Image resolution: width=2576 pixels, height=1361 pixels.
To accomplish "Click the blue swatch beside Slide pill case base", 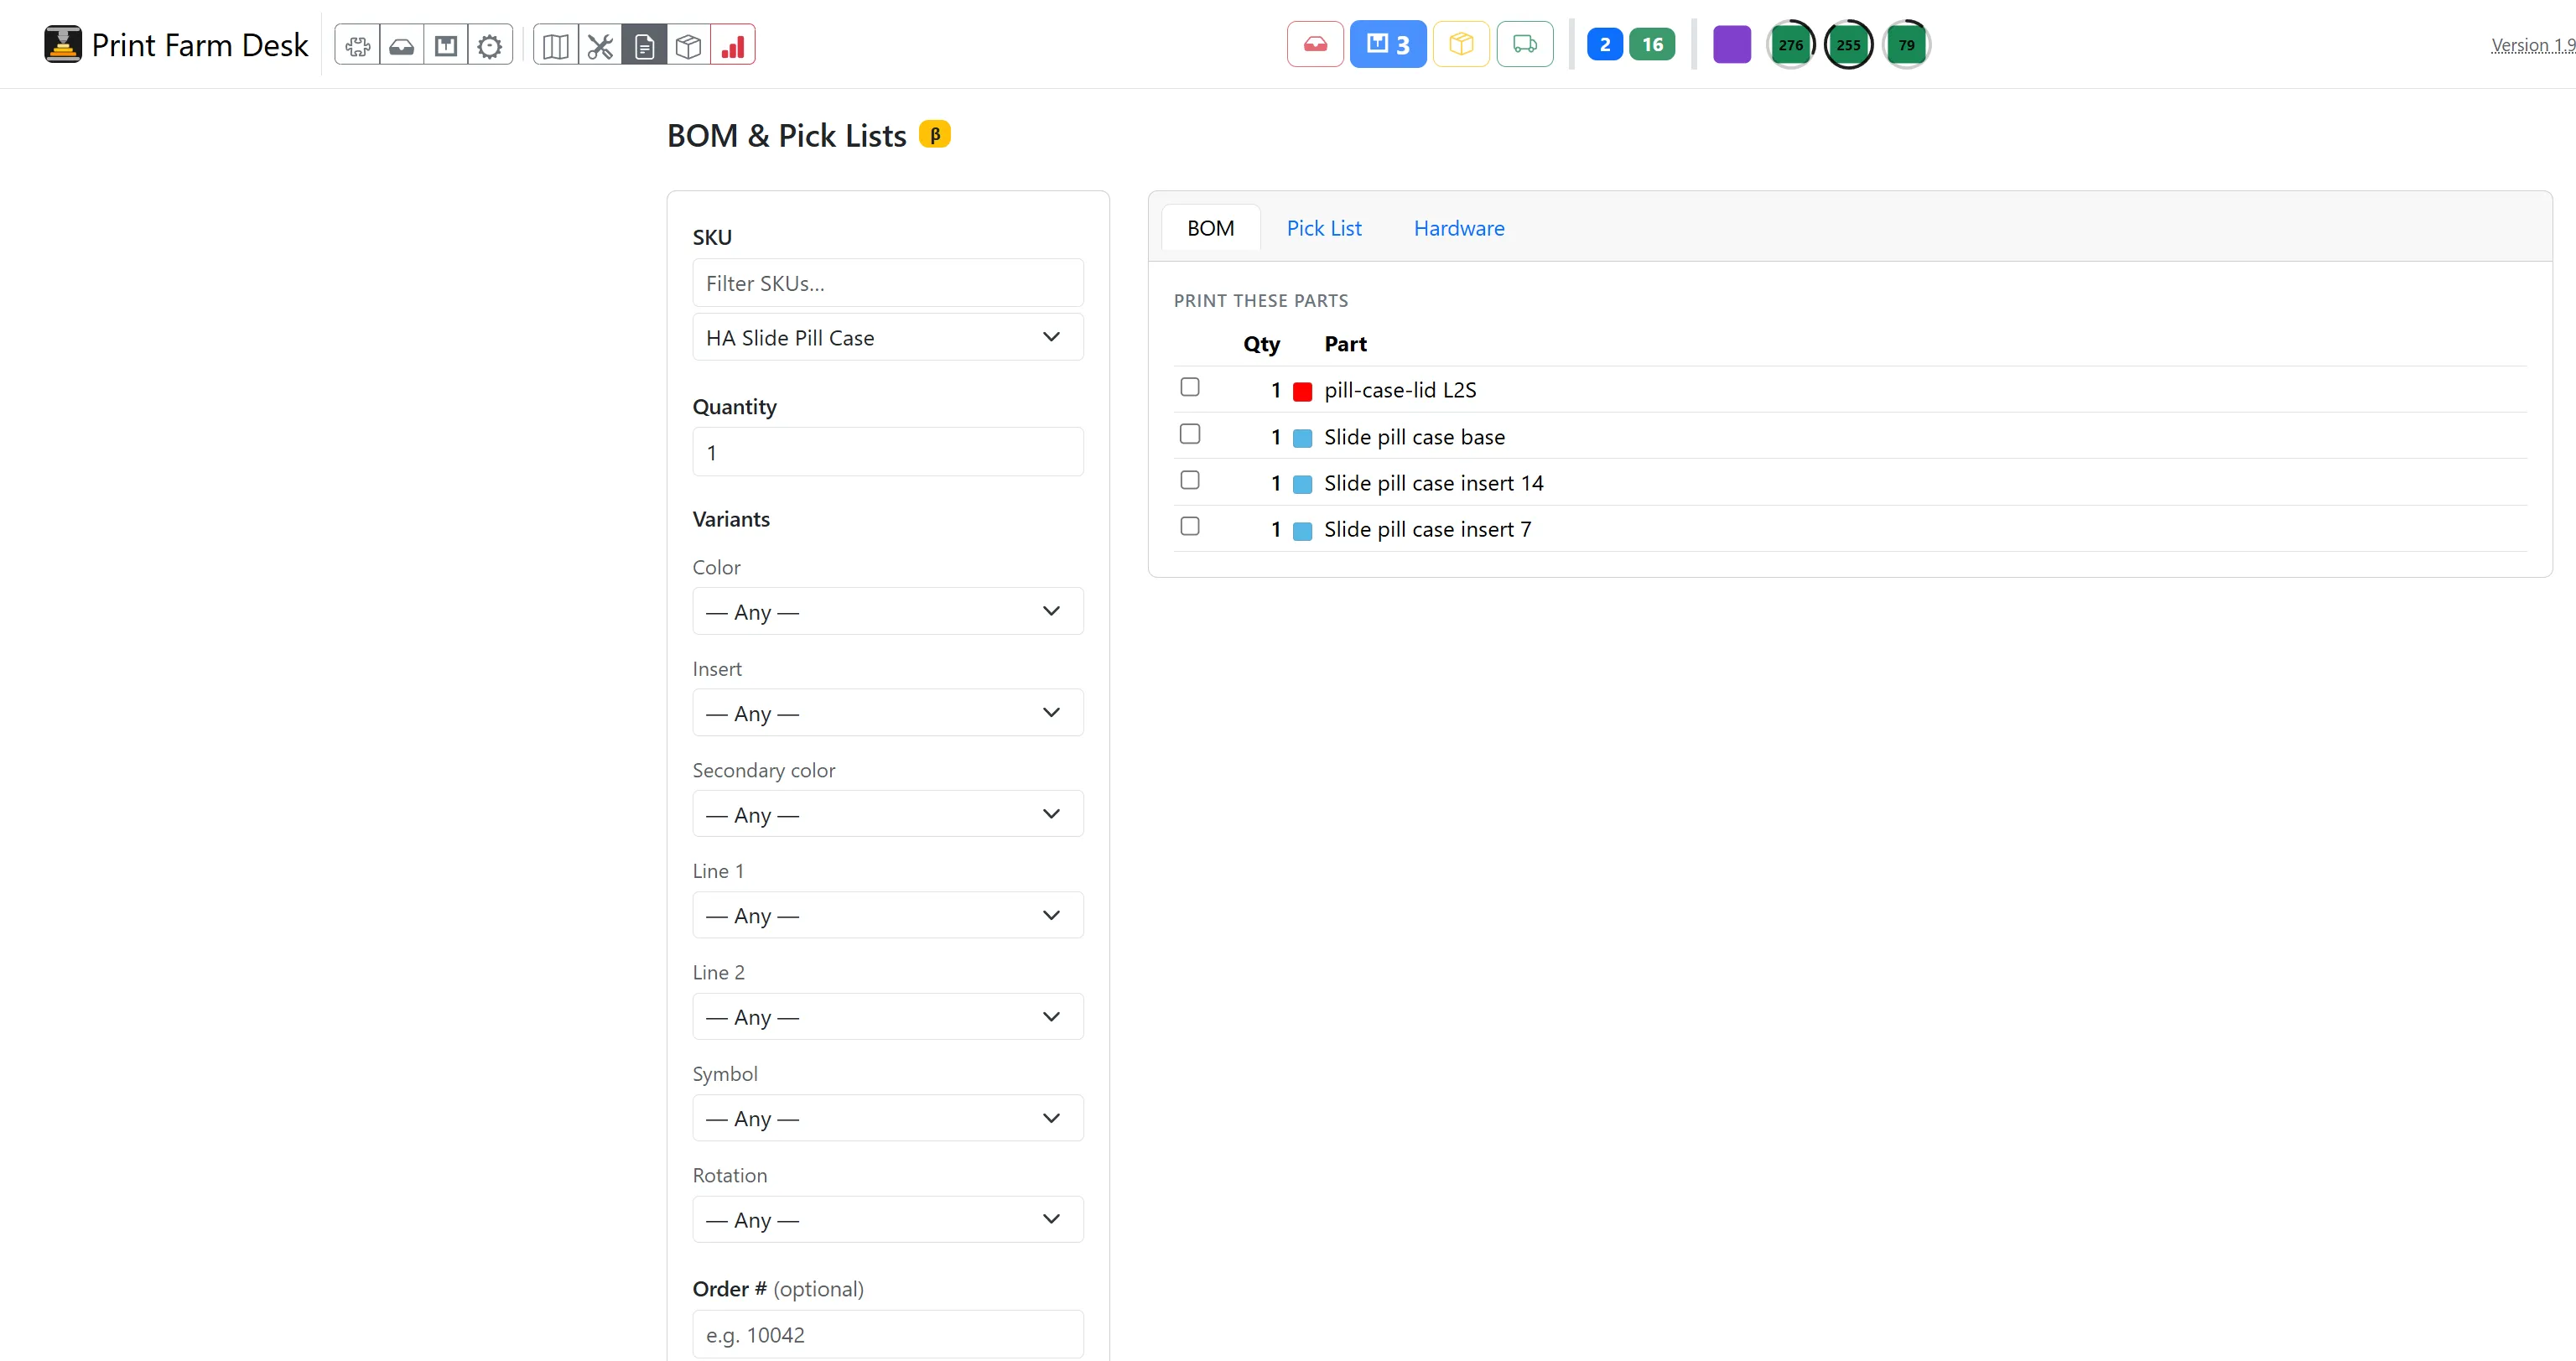I will [1302, 438].
